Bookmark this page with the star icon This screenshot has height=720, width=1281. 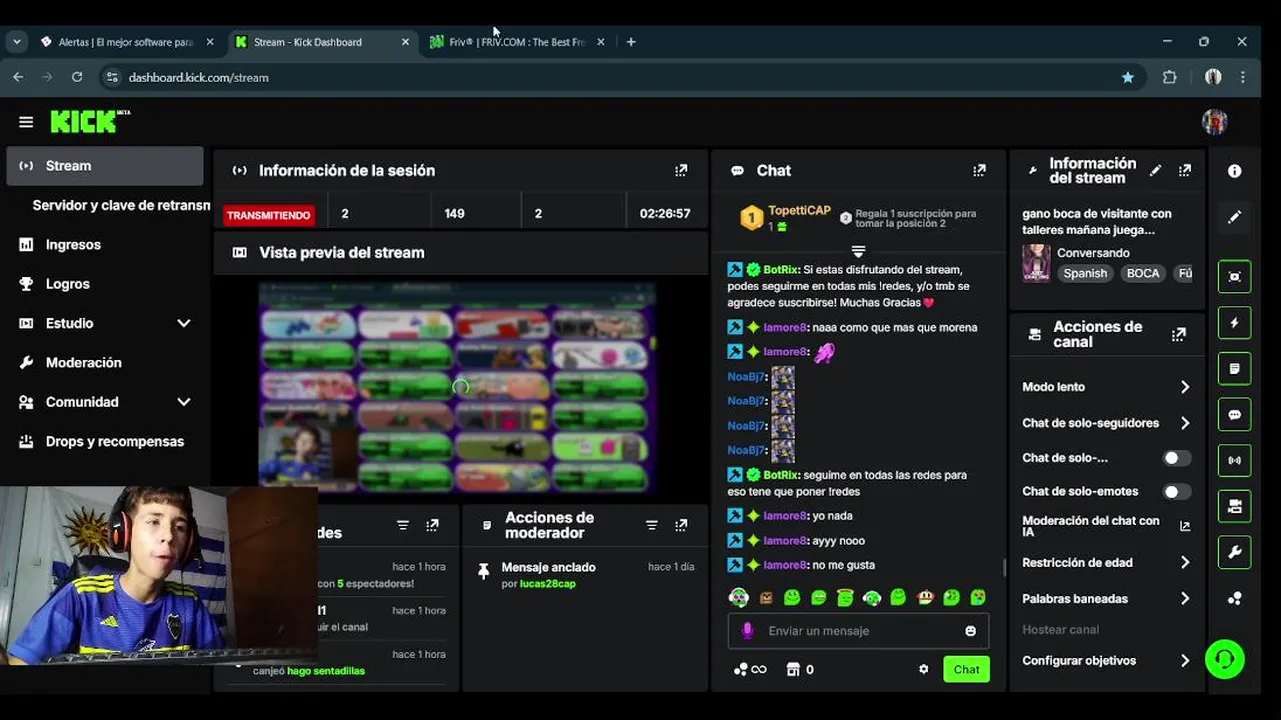coord(1128,77)
